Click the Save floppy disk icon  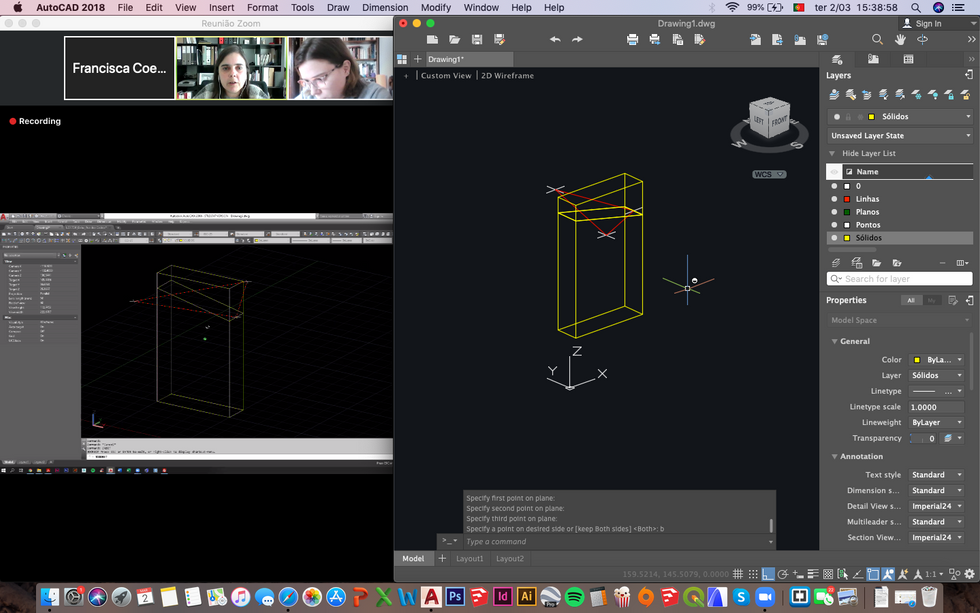[477, 39]
